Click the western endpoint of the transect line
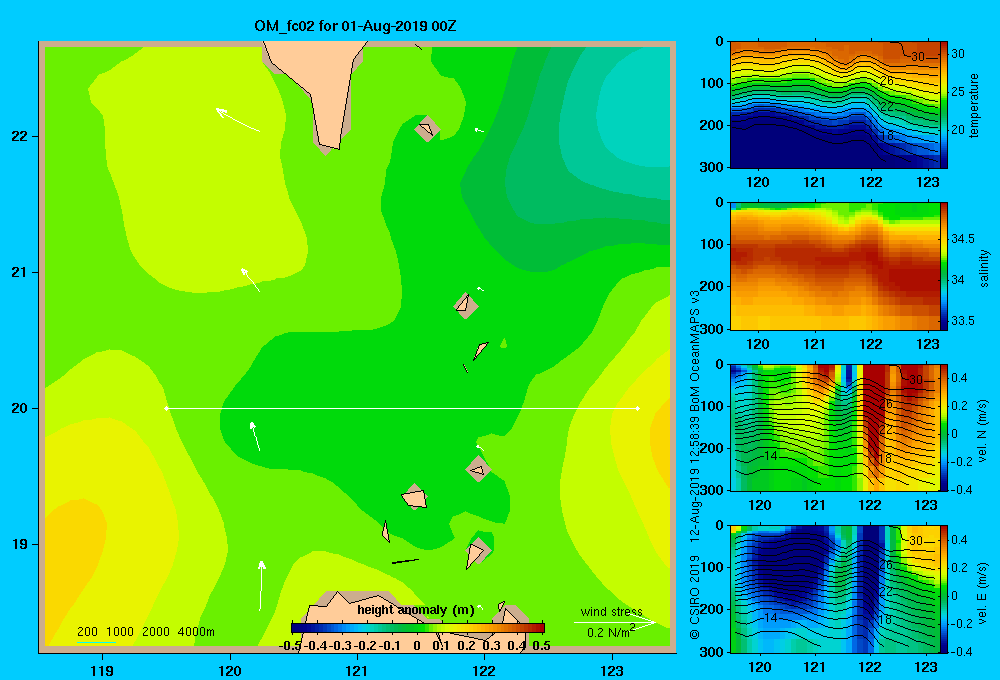 [x=166, y=408]
